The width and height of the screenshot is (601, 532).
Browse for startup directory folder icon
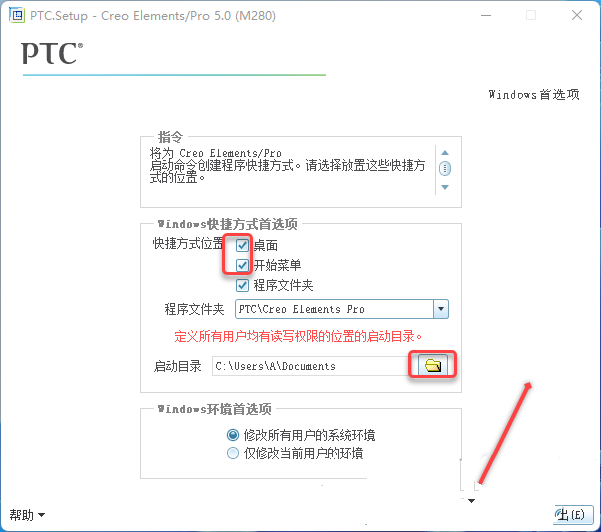[433, 365]
